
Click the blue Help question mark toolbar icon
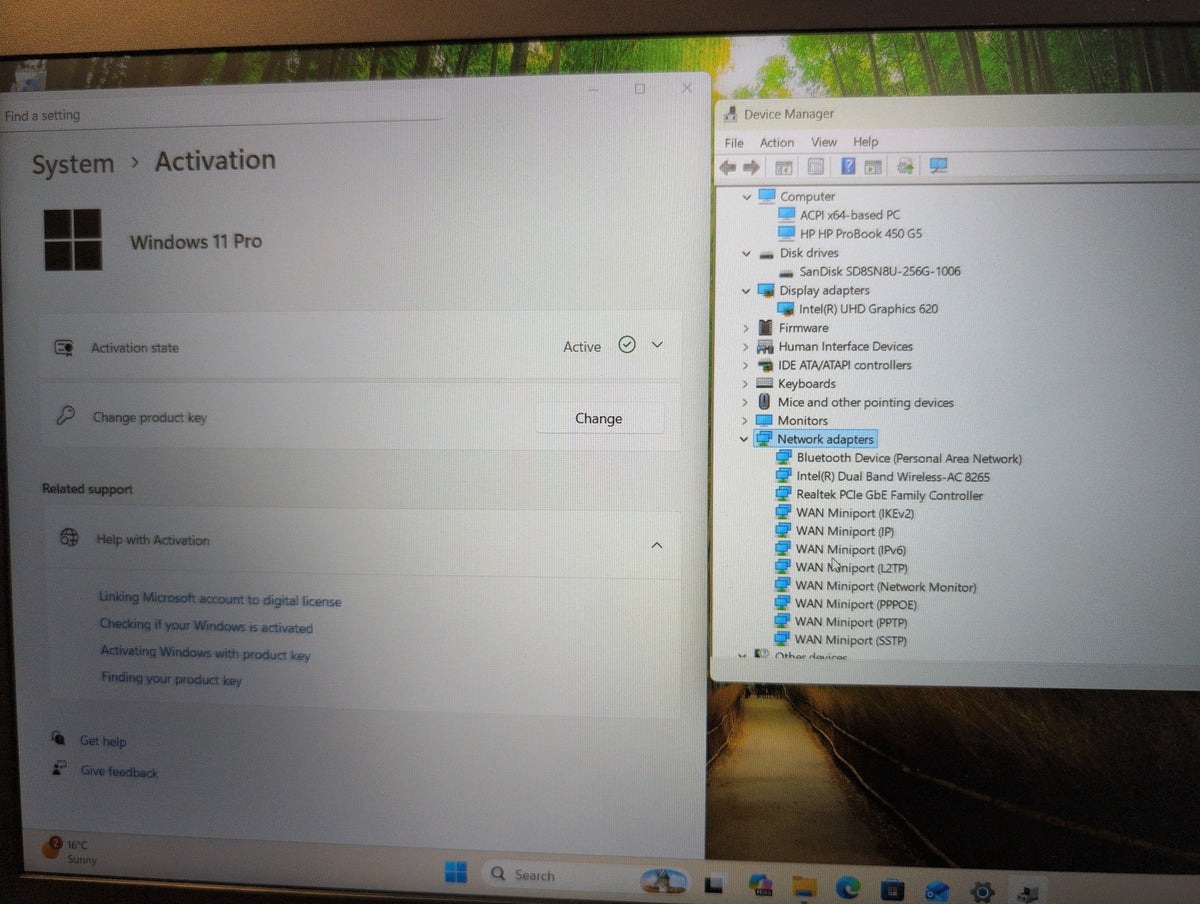pos(848,167)
